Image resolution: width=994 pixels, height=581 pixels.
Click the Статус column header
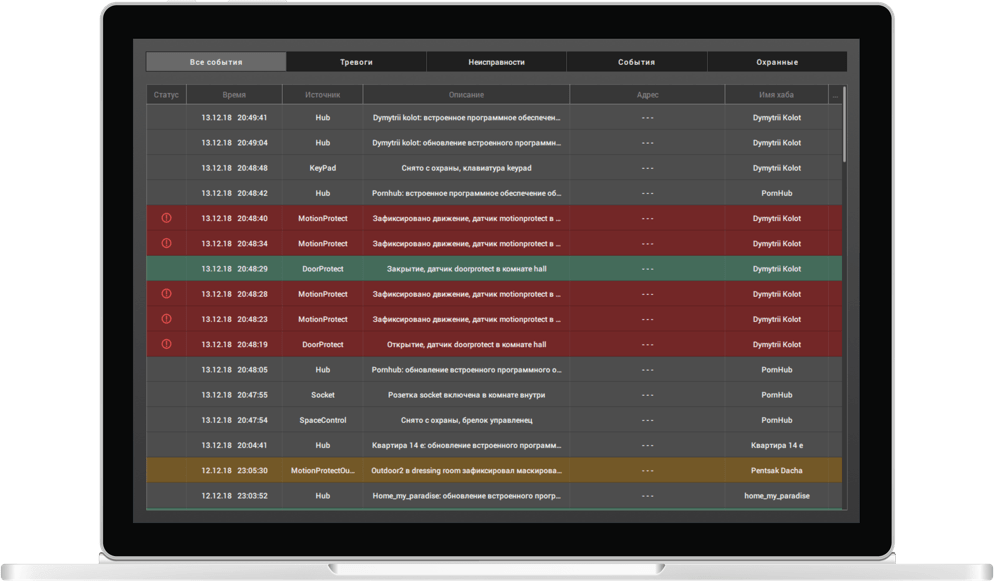(166, 95)
